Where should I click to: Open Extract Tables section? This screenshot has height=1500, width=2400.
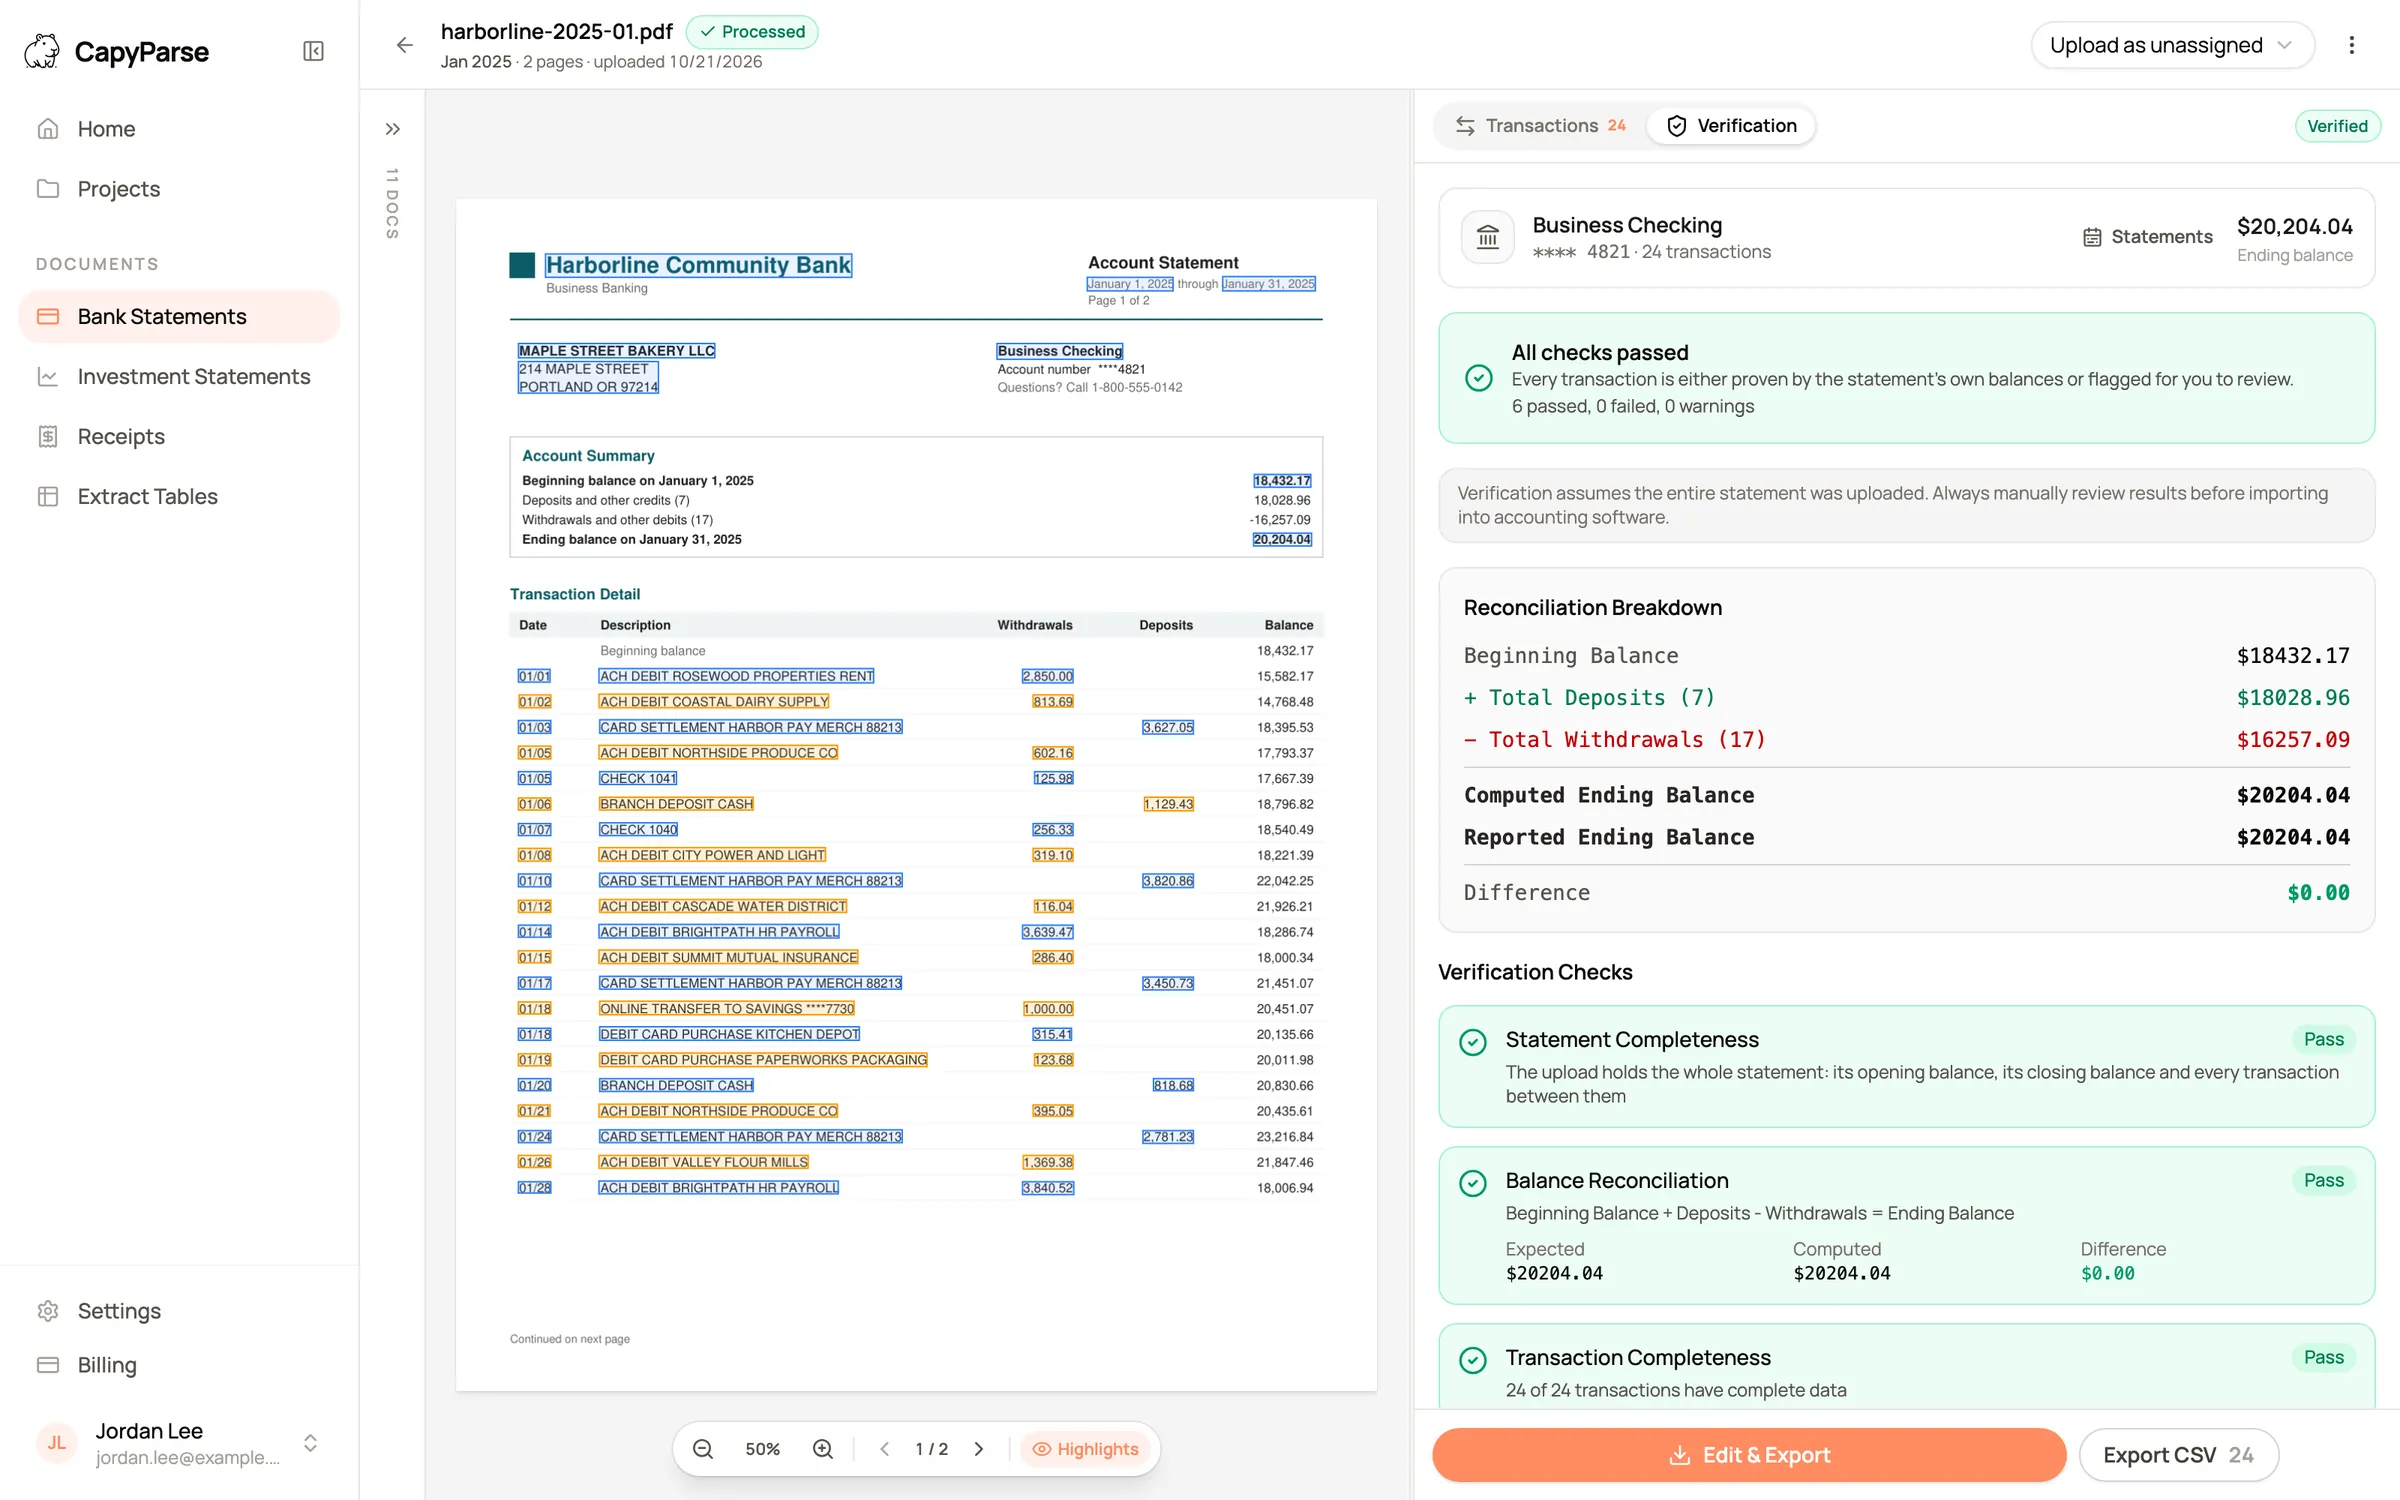tap(180, 497)
